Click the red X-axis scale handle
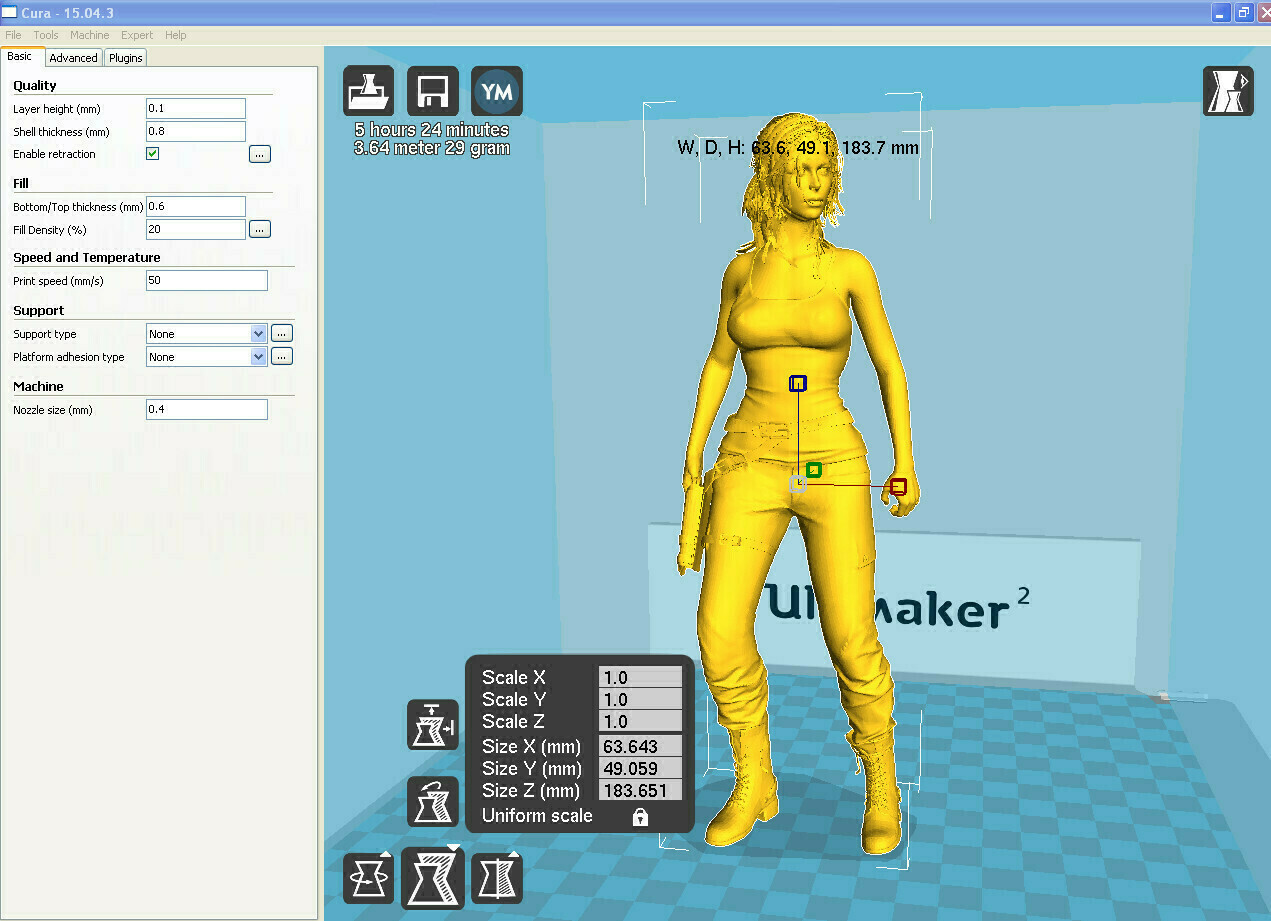 point(898,486)
